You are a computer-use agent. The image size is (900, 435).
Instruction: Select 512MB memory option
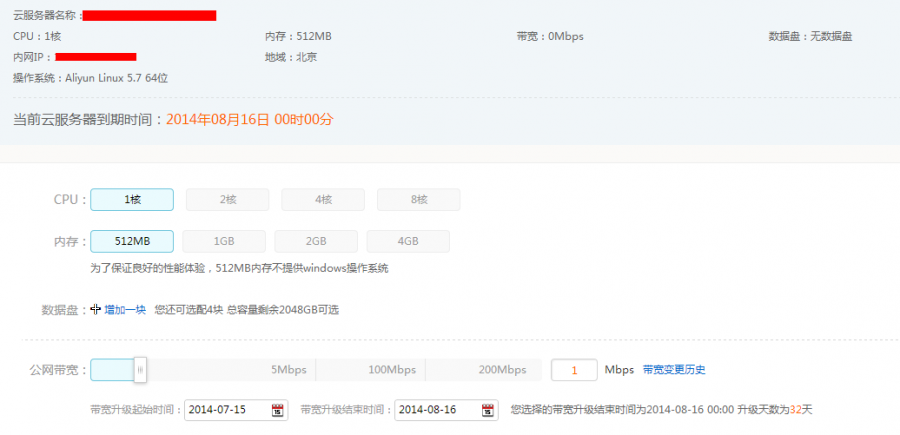click(x=132, y=241)
